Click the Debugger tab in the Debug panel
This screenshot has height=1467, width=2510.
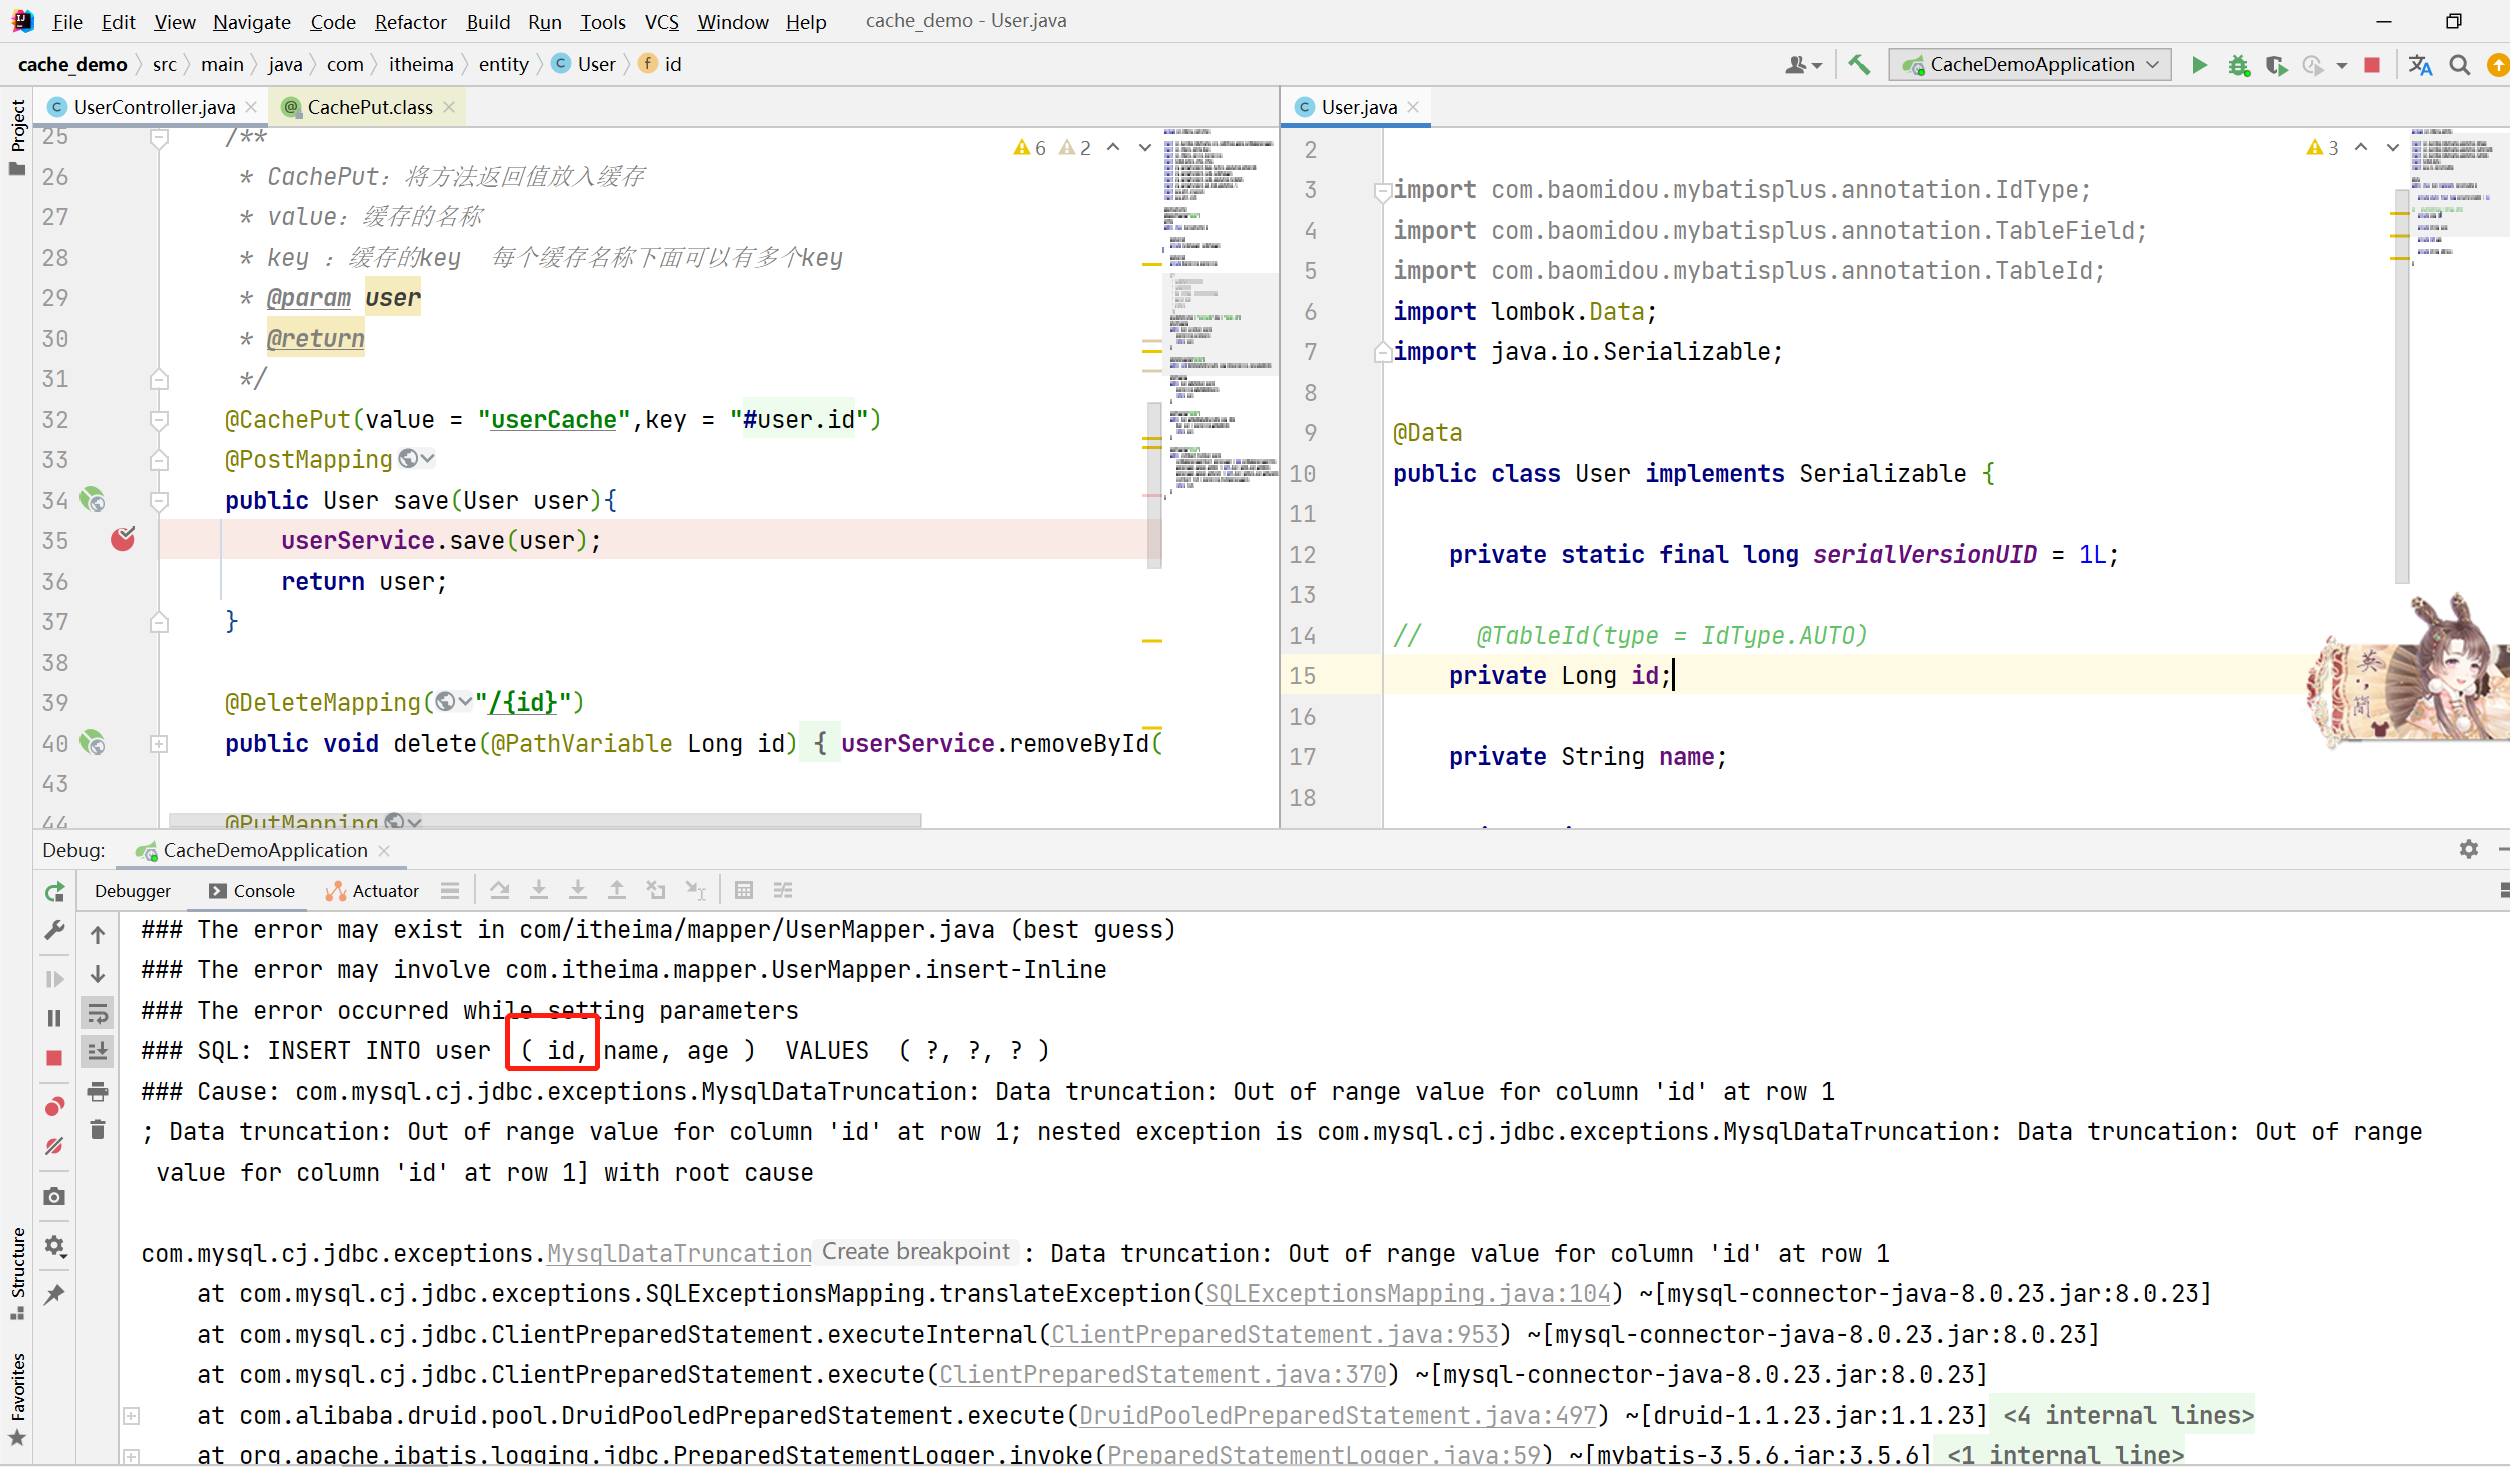(x=133, y=891)
